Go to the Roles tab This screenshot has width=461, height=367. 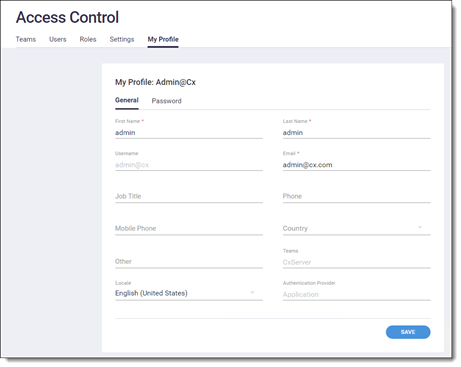point(88,39)
